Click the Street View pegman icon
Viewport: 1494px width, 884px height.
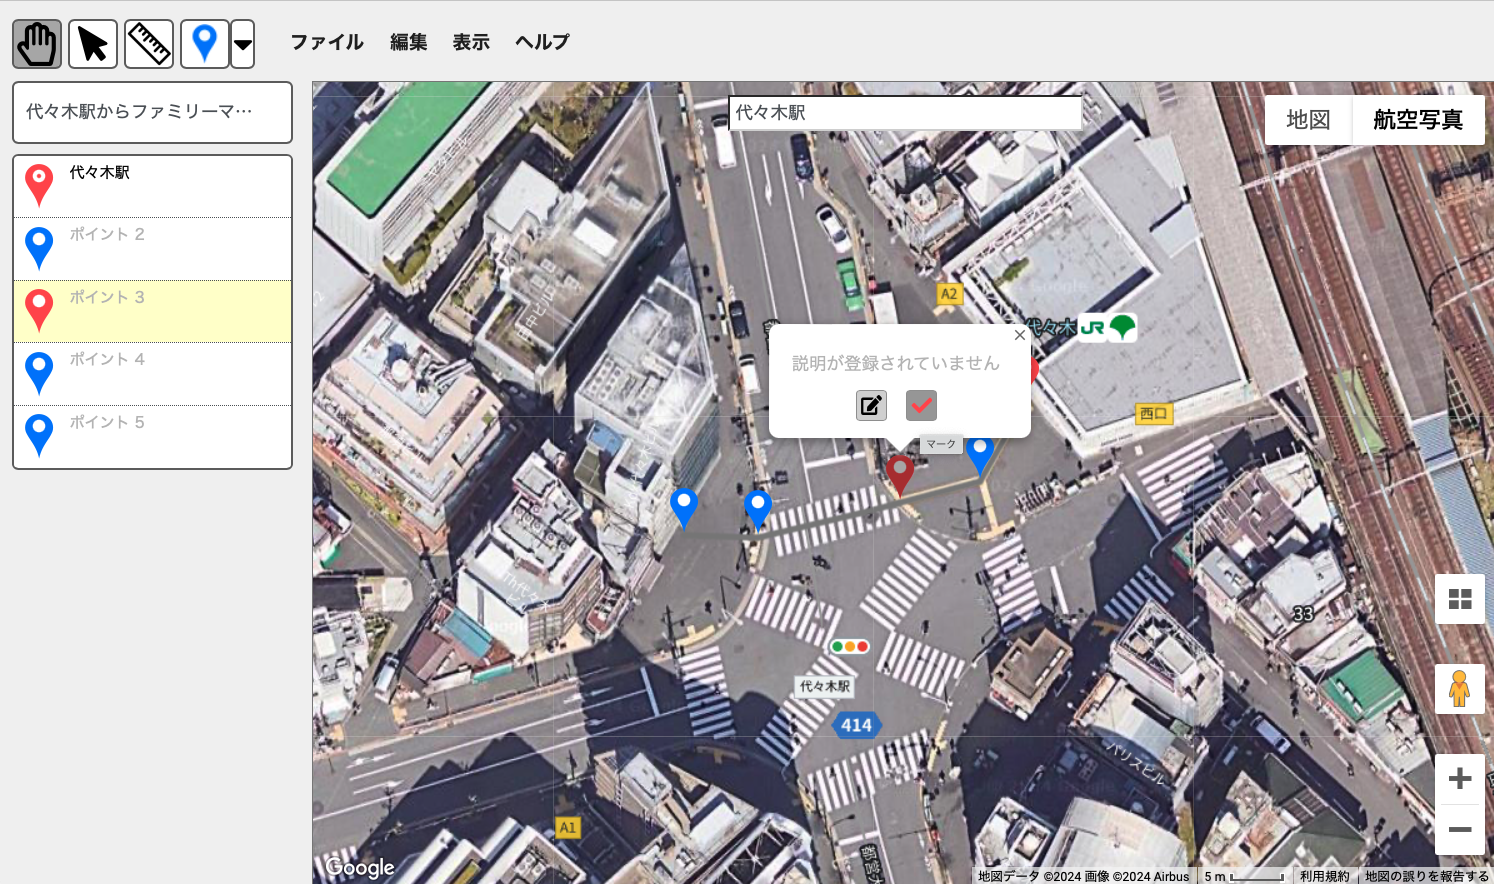tap(1459, 689)
